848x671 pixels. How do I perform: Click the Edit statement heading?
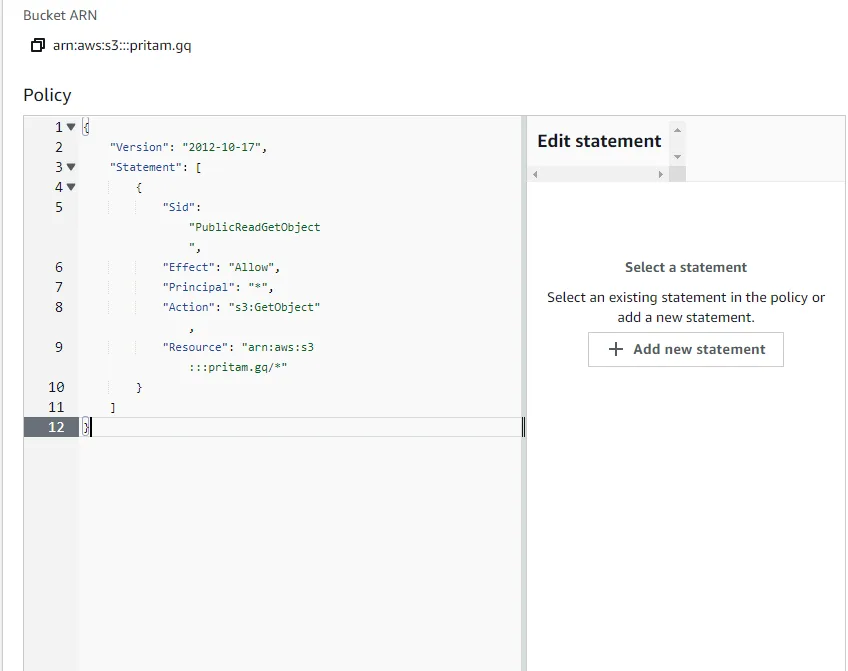pyautogui.click(x=599, y=141)
